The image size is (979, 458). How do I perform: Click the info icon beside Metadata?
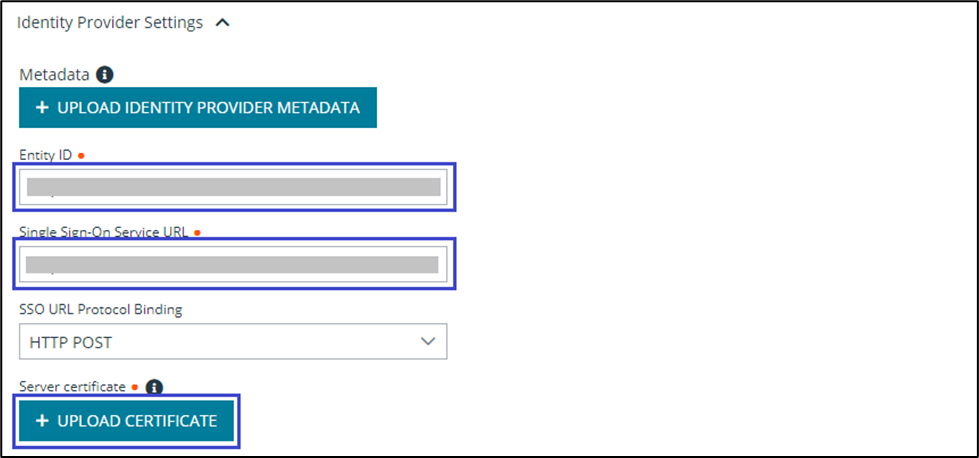click(x=105, y=75)
